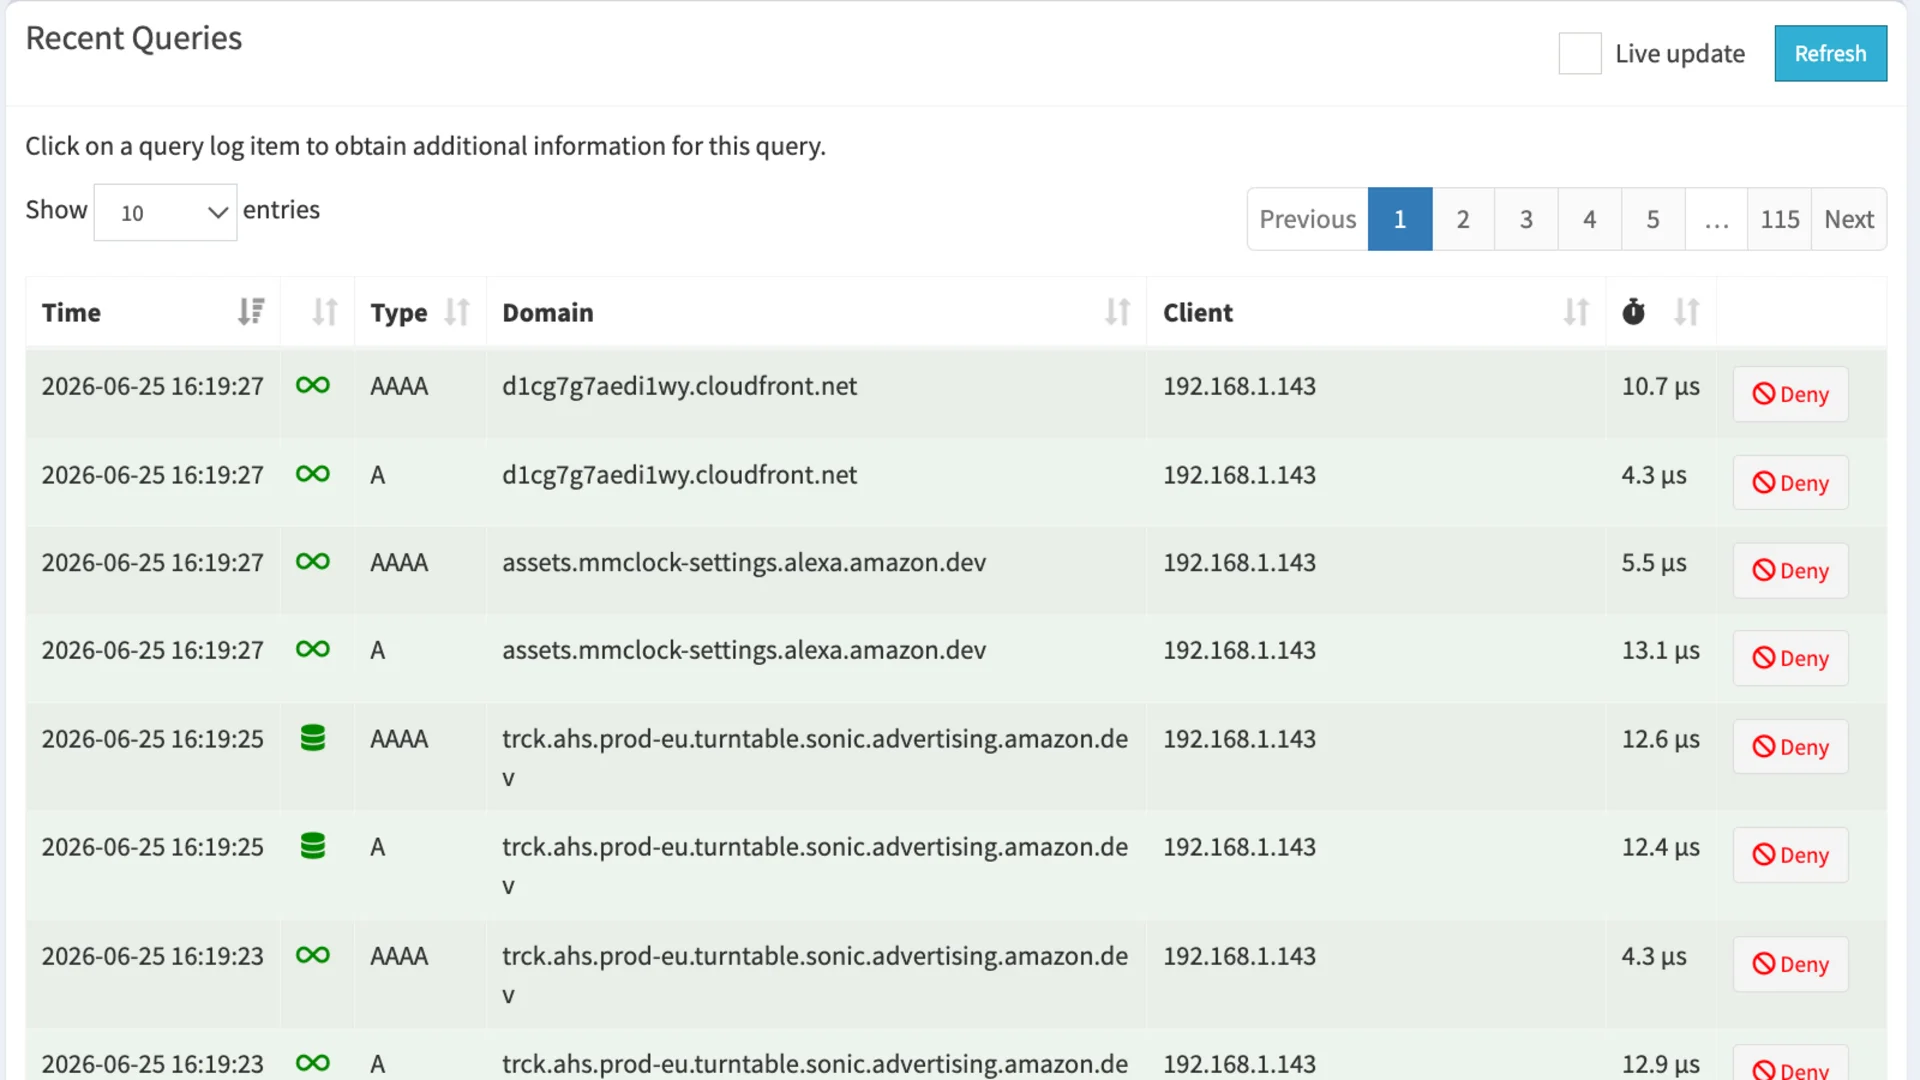Viewport: 1920px width, 1080px height.
Task: Click infinity icon on 16:19:23 A row
Action: pyautogui.click(x=313, y=1063)
